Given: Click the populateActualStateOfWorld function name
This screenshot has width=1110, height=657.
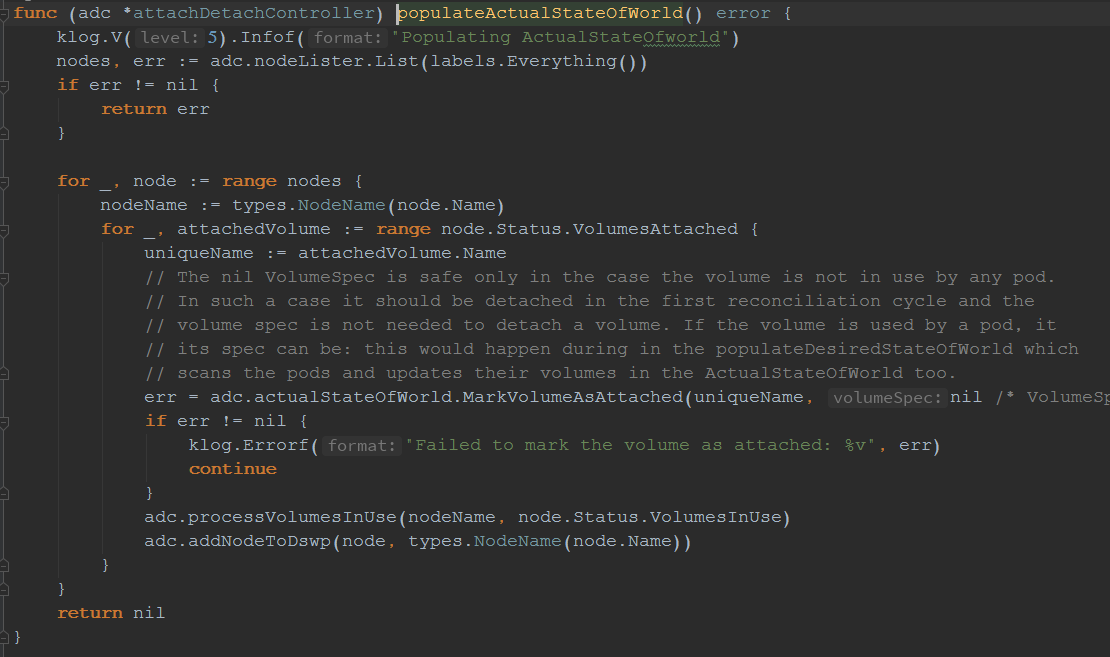Looking at the screenshot, I should pos(540,13).
